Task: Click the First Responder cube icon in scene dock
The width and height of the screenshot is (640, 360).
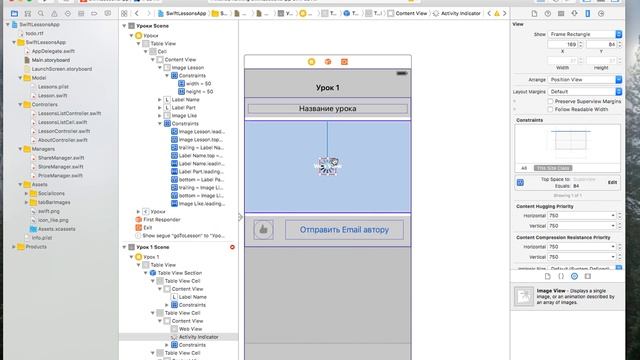Action: [328, 62]
